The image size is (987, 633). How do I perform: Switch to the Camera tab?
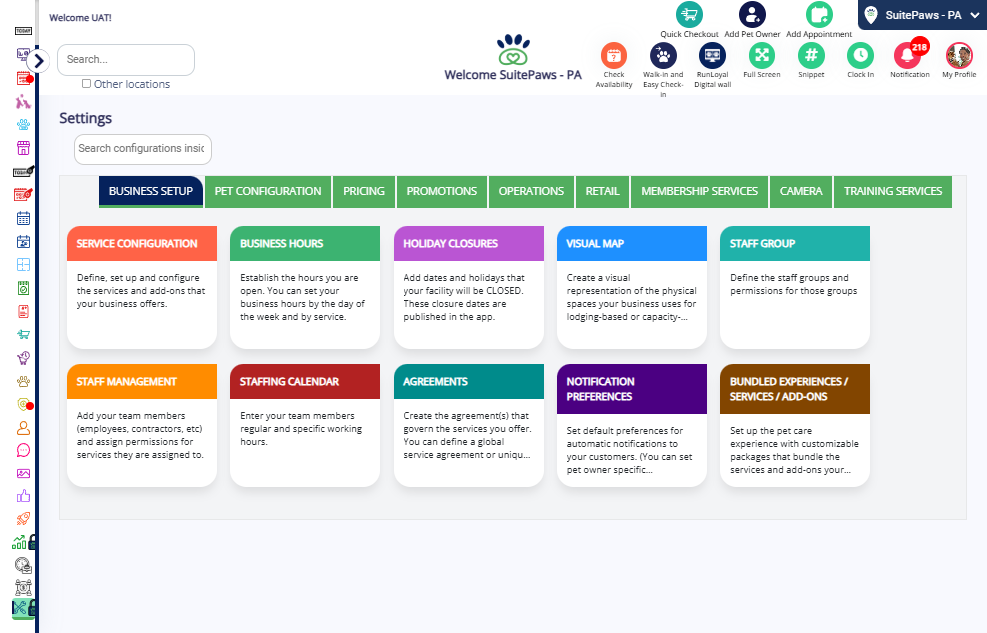click(801, 191)
